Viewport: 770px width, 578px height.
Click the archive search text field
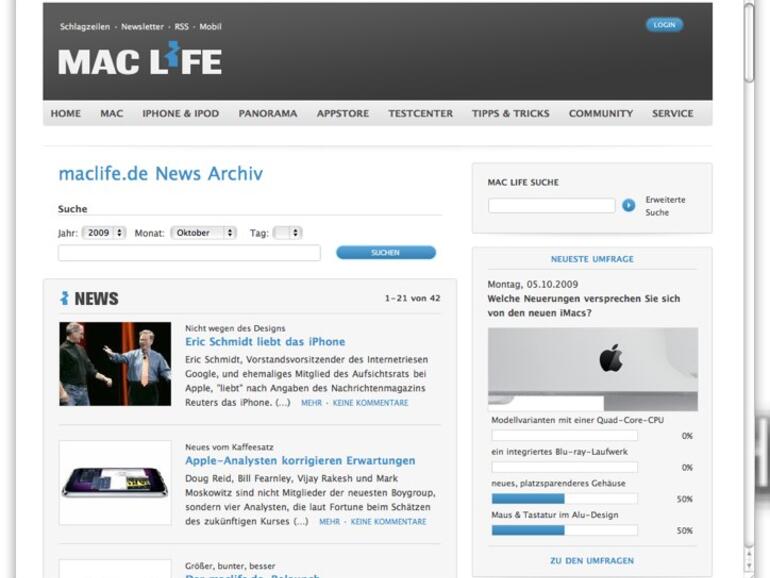(189, 252)
